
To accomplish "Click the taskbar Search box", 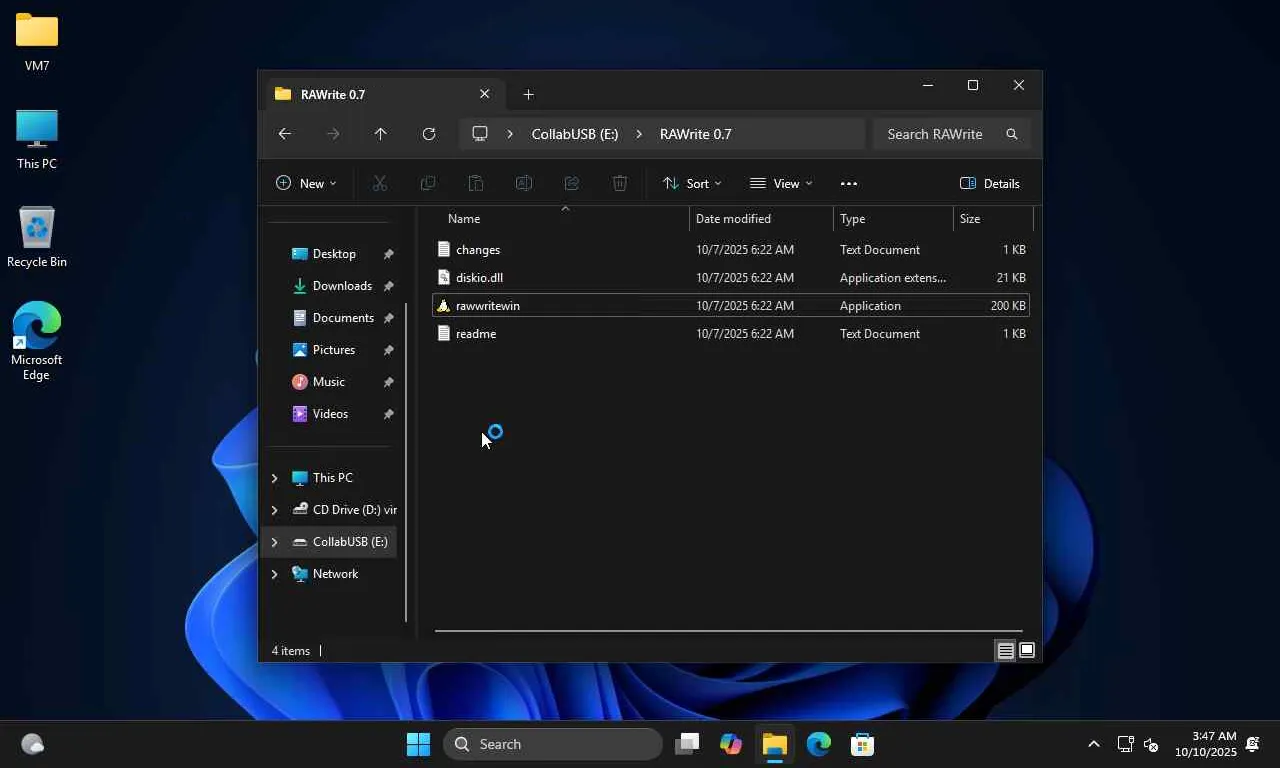I will pos(553,744).
